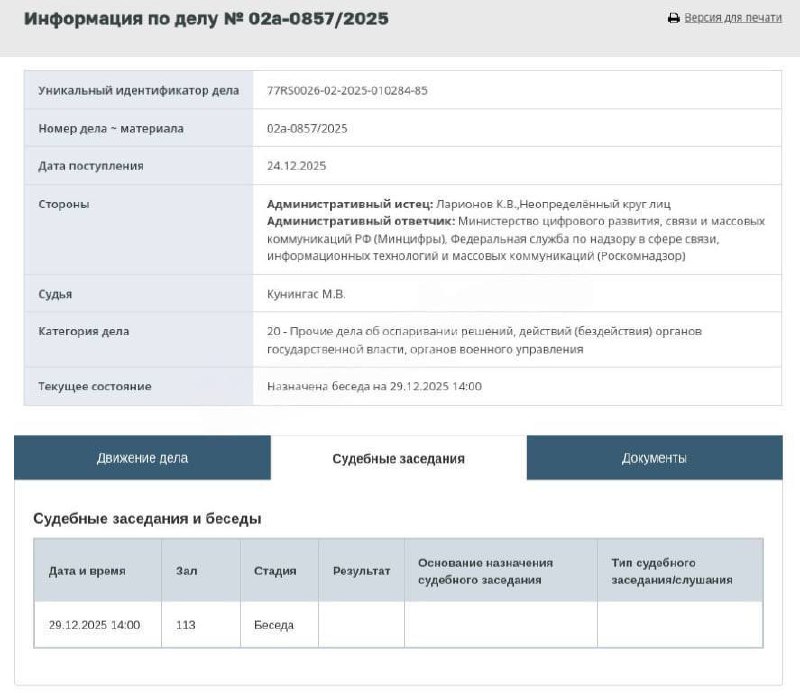Click the 'Тип судебного заседания/слушания' header
Screen dimensions: 800x697
(x=671, y=571)
